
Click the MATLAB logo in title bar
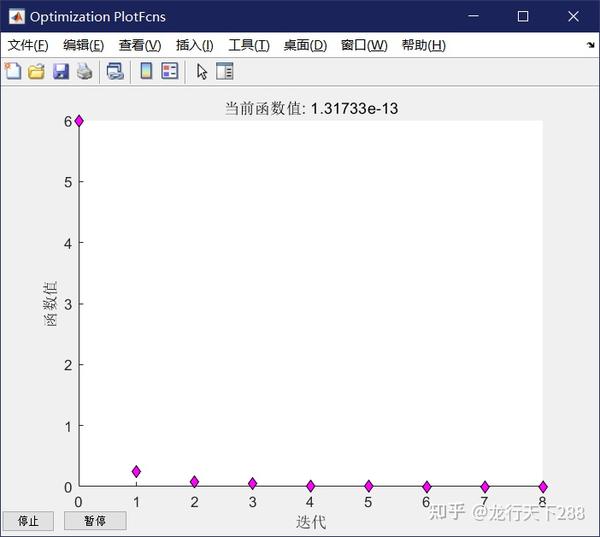click(16, 16)
